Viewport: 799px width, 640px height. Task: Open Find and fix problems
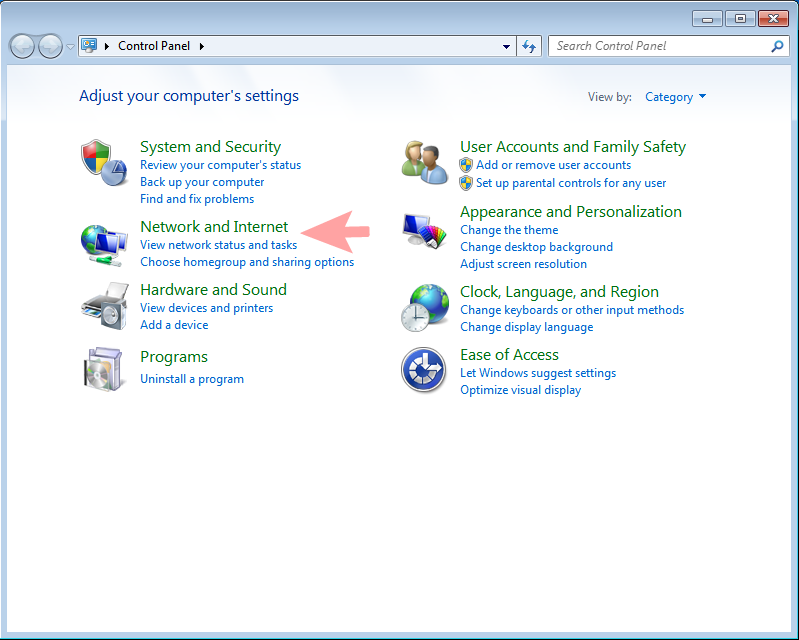[x=197, y=199]
